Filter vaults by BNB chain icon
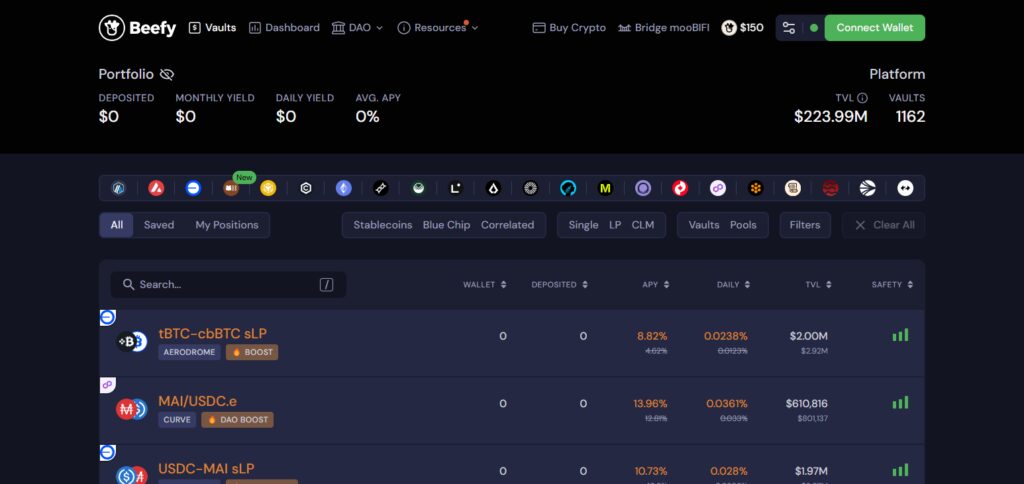The height and width of the screenshot is (484, 1024). [268, 188]
